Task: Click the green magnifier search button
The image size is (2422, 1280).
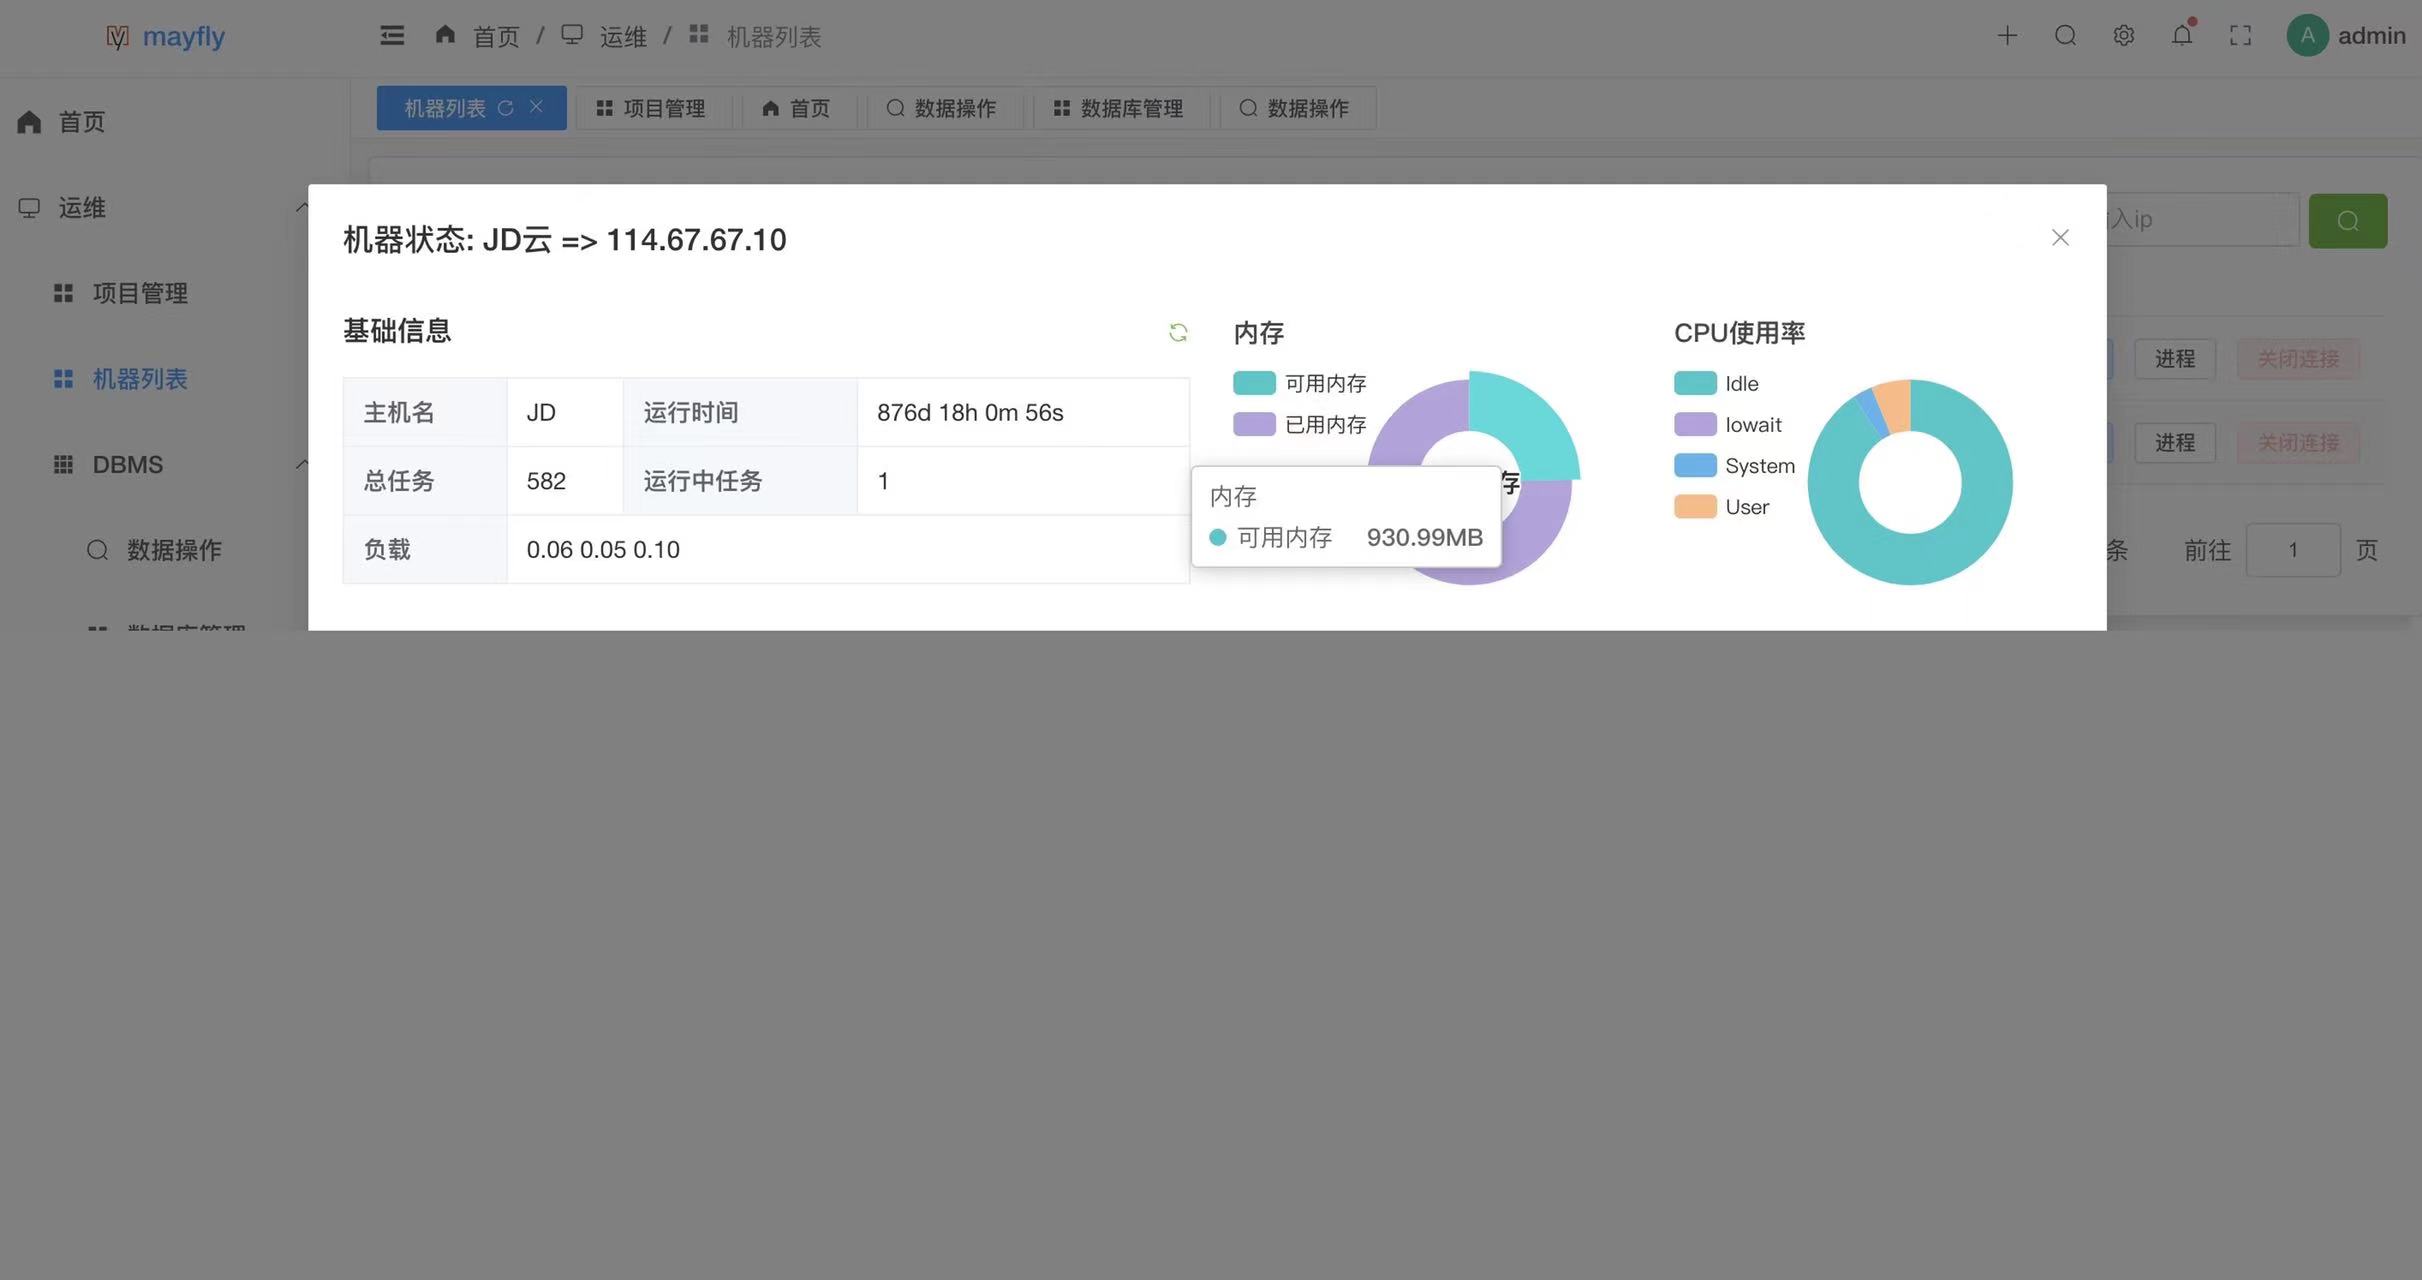Action: coord(2348,220)
